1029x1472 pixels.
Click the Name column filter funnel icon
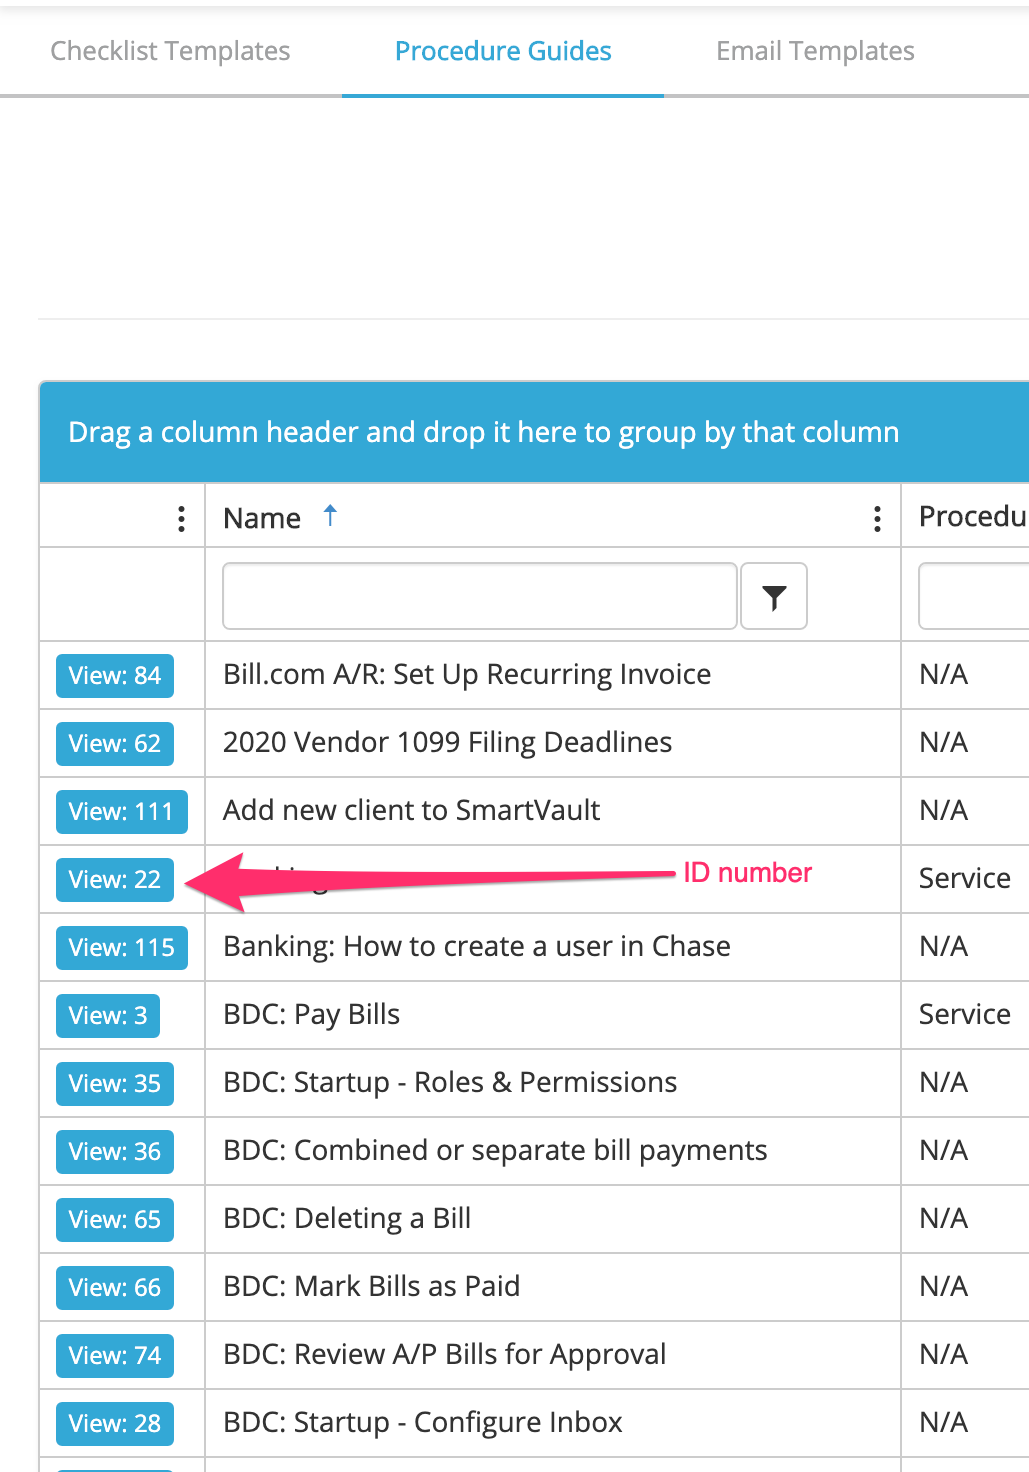pyautogui.click(x=773, y=597)
